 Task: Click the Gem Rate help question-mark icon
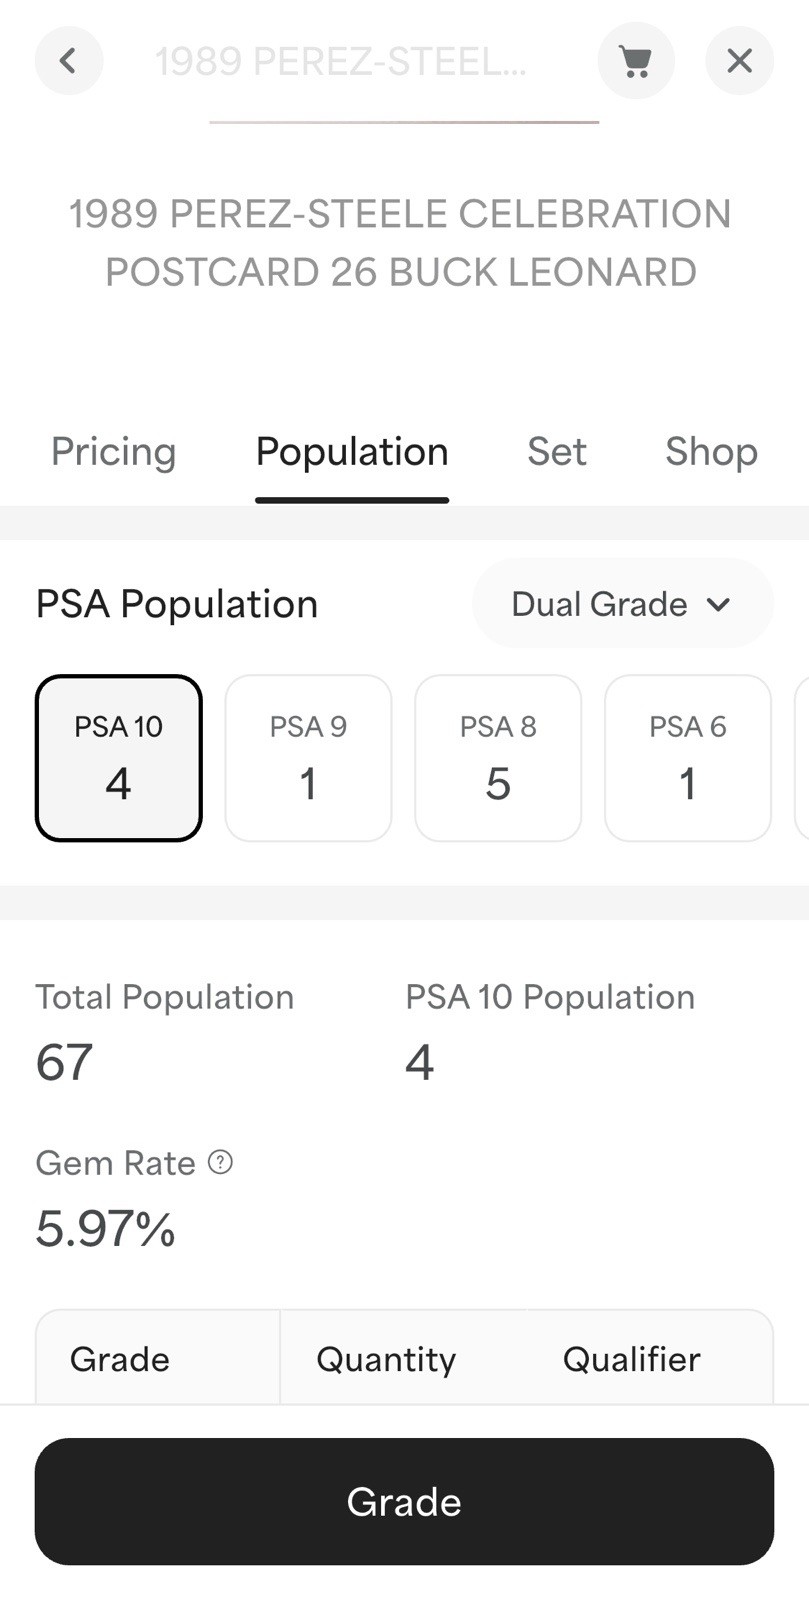point(220,1162)
